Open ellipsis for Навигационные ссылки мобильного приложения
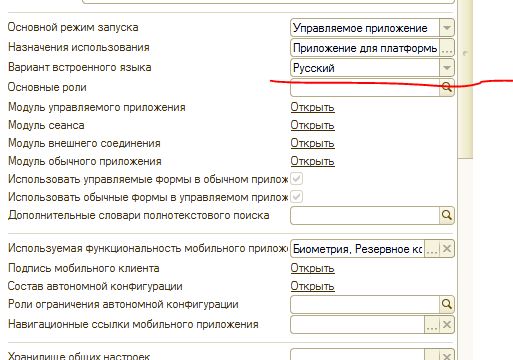Screen dimensions: 513x360 coord(432,325)
